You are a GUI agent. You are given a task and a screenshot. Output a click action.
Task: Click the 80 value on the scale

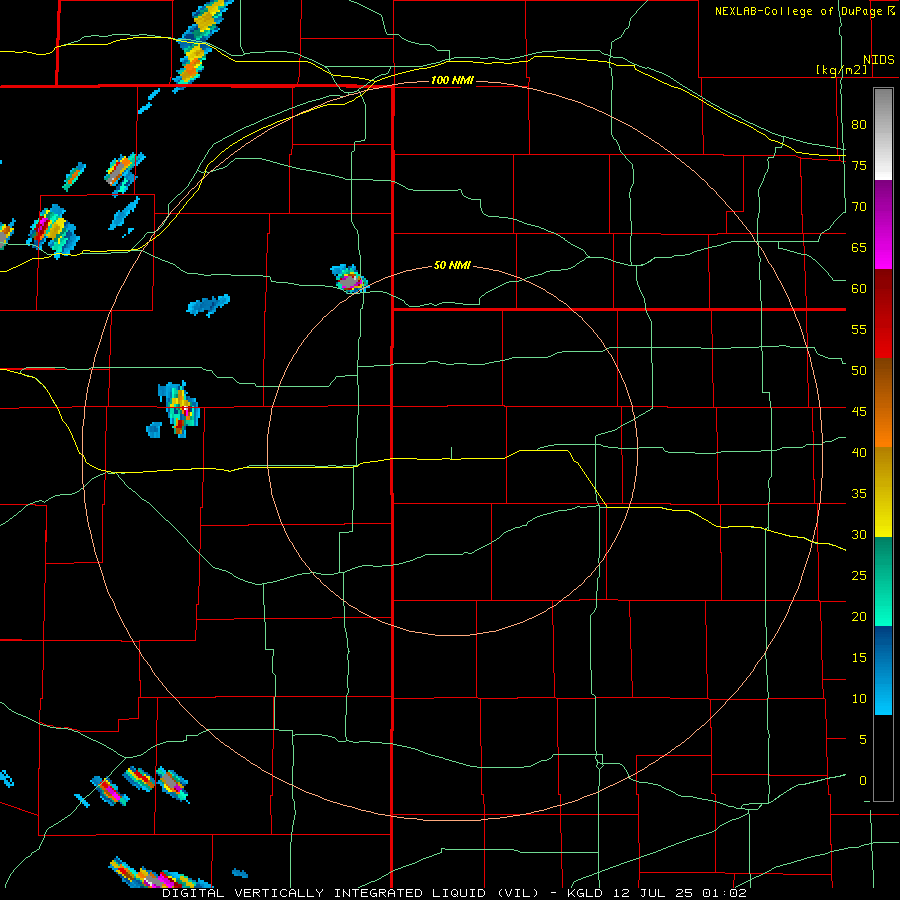(x=859, y=125)
